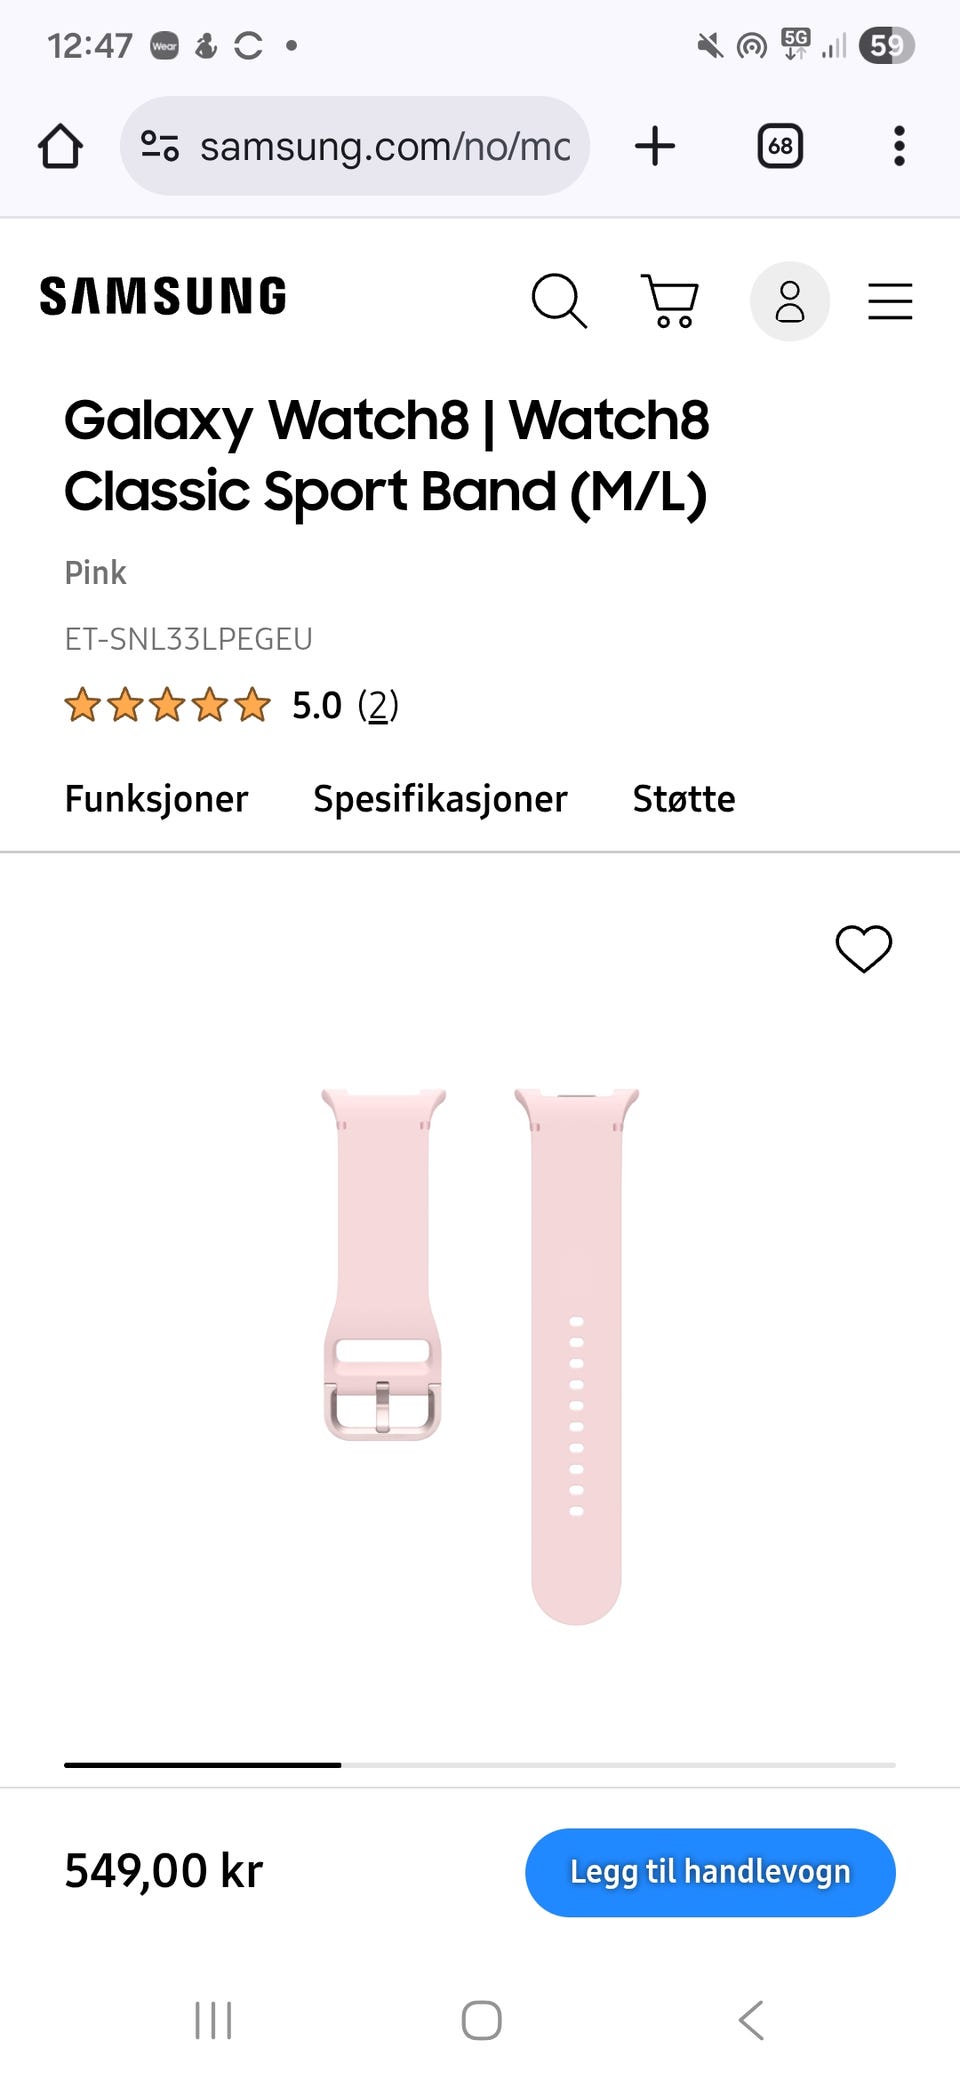Viewport: 960px width, 2080px height.
Task: Open the shopping cart
Action: tap(670, 300)
